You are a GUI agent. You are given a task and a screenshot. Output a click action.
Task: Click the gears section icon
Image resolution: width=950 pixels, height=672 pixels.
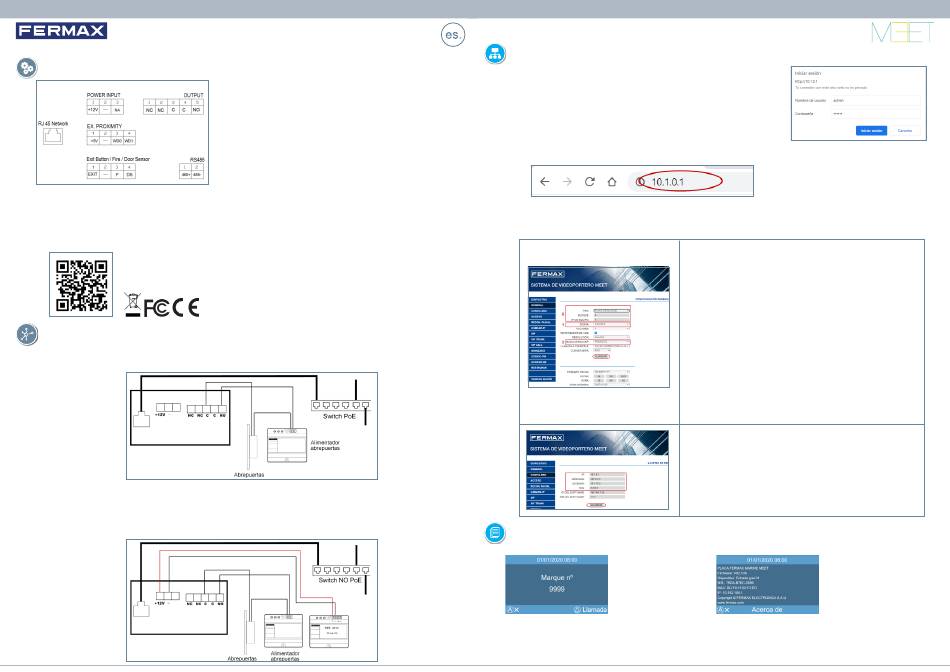tap(27, 68)
